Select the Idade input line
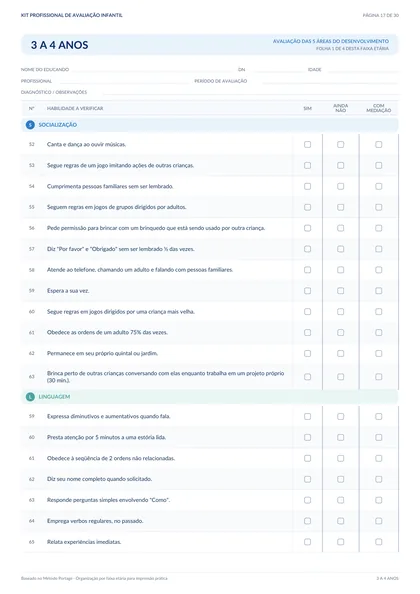420x594 pixels. coord(362,70)
